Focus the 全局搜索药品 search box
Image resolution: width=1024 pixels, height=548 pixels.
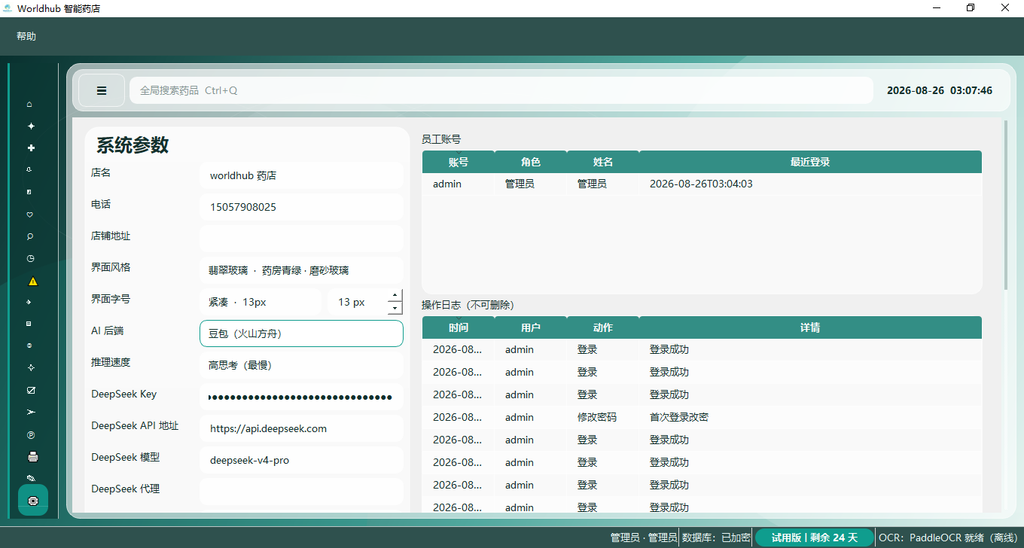501,90
